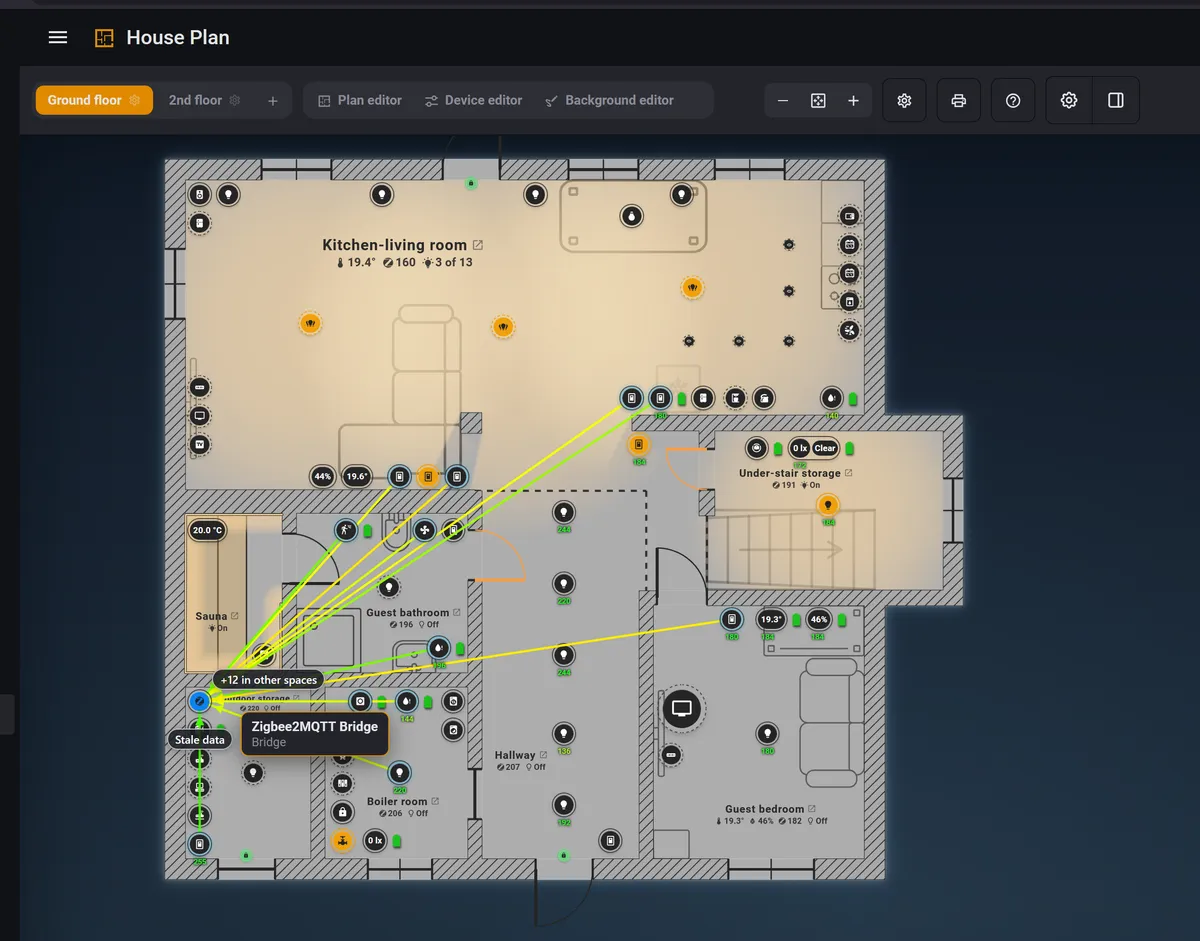Toggle the Boiler room light bulb labeled 220
Image resolution: width=1200 pixels, height=941 pixels.
coord(400,772)
